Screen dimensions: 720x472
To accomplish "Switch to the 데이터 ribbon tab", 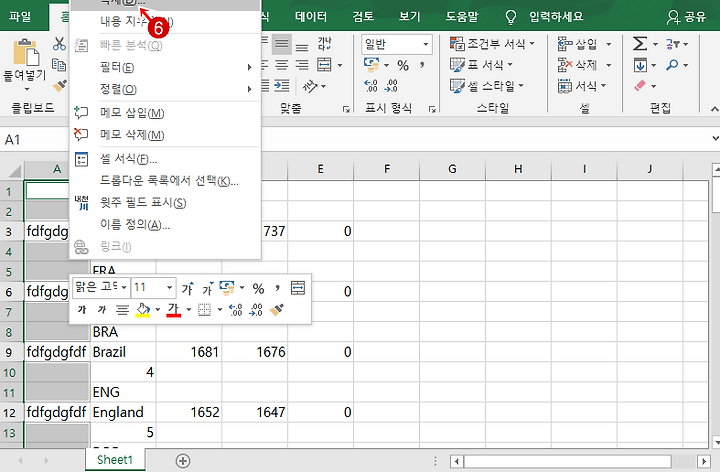I will coord(311,17).
